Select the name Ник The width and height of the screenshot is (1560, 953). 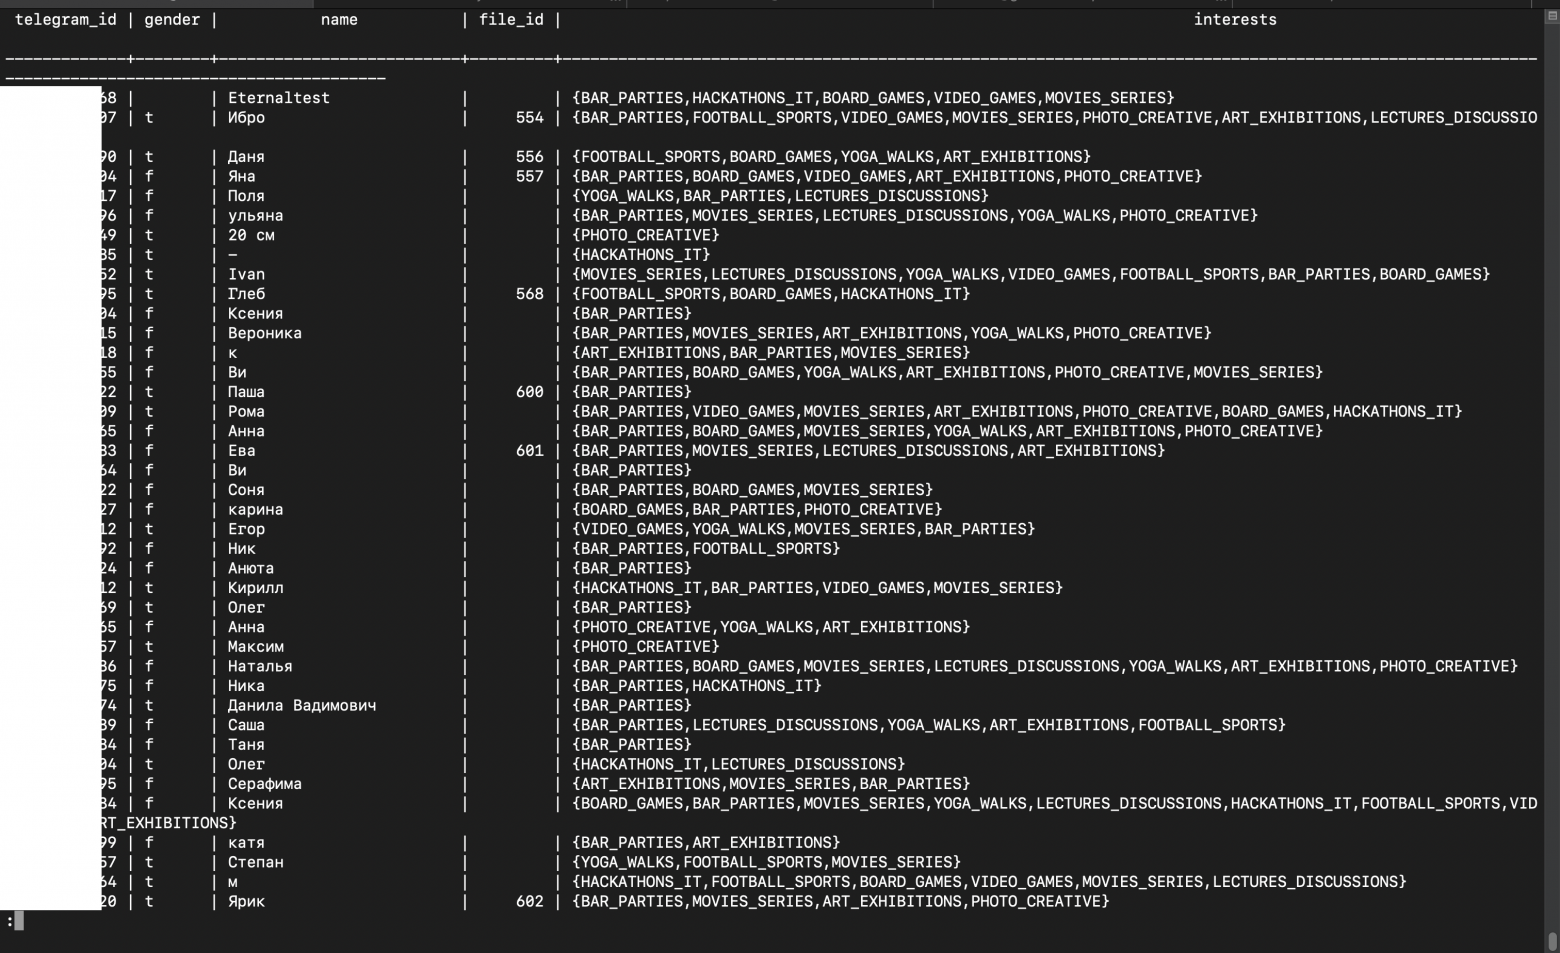242,549
